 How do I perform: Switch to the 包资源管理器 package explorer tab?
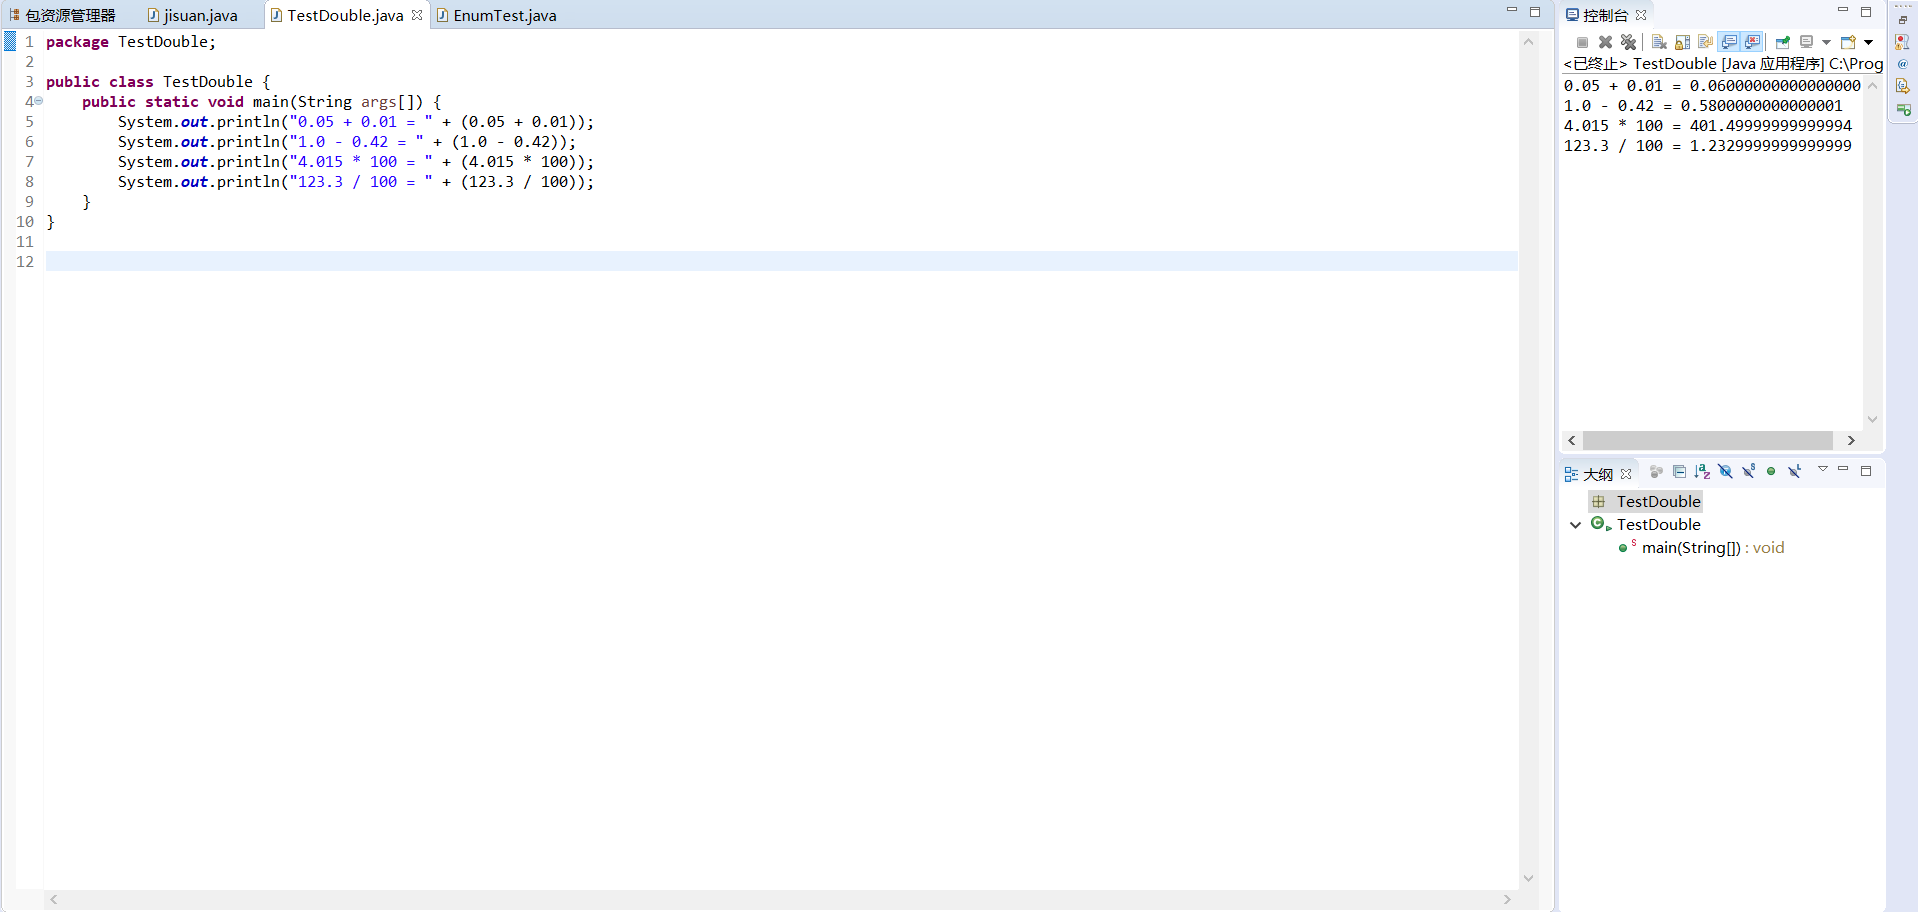(x=62, y=15)
